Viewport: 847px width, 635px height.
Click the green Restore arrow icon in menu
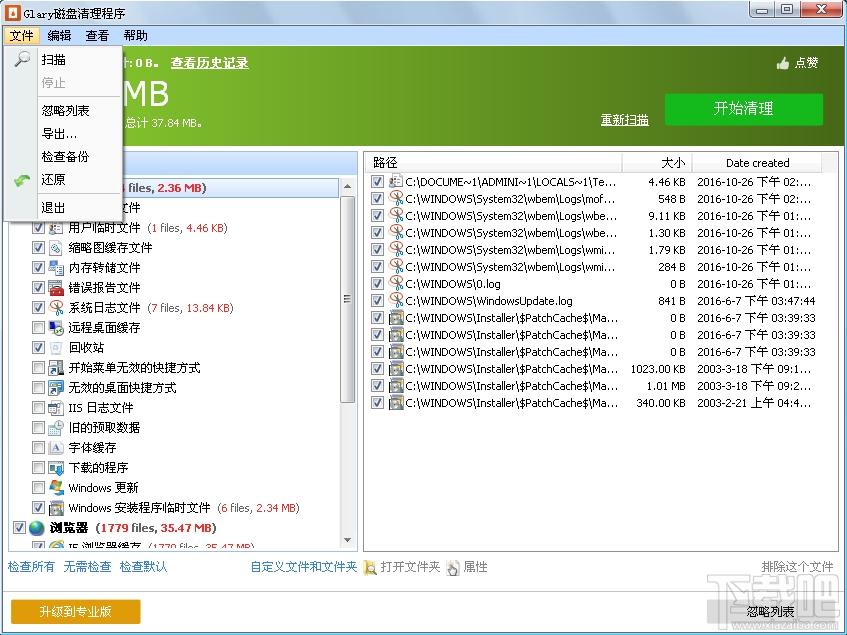point(22,180)
